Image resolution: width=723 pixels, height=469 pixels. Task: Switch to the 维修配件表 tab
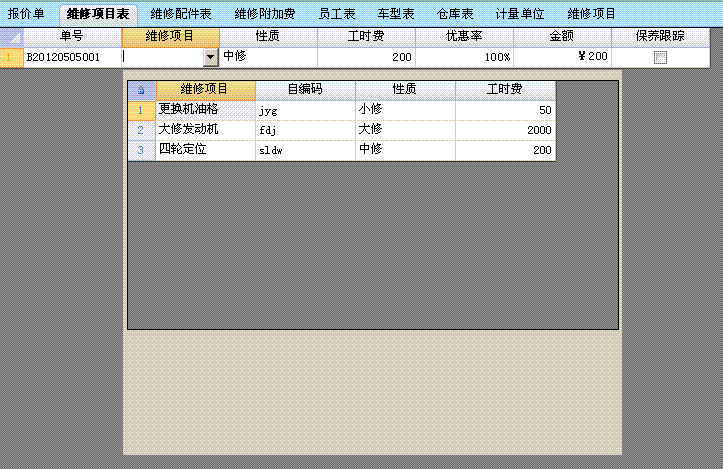pos(181,14)
